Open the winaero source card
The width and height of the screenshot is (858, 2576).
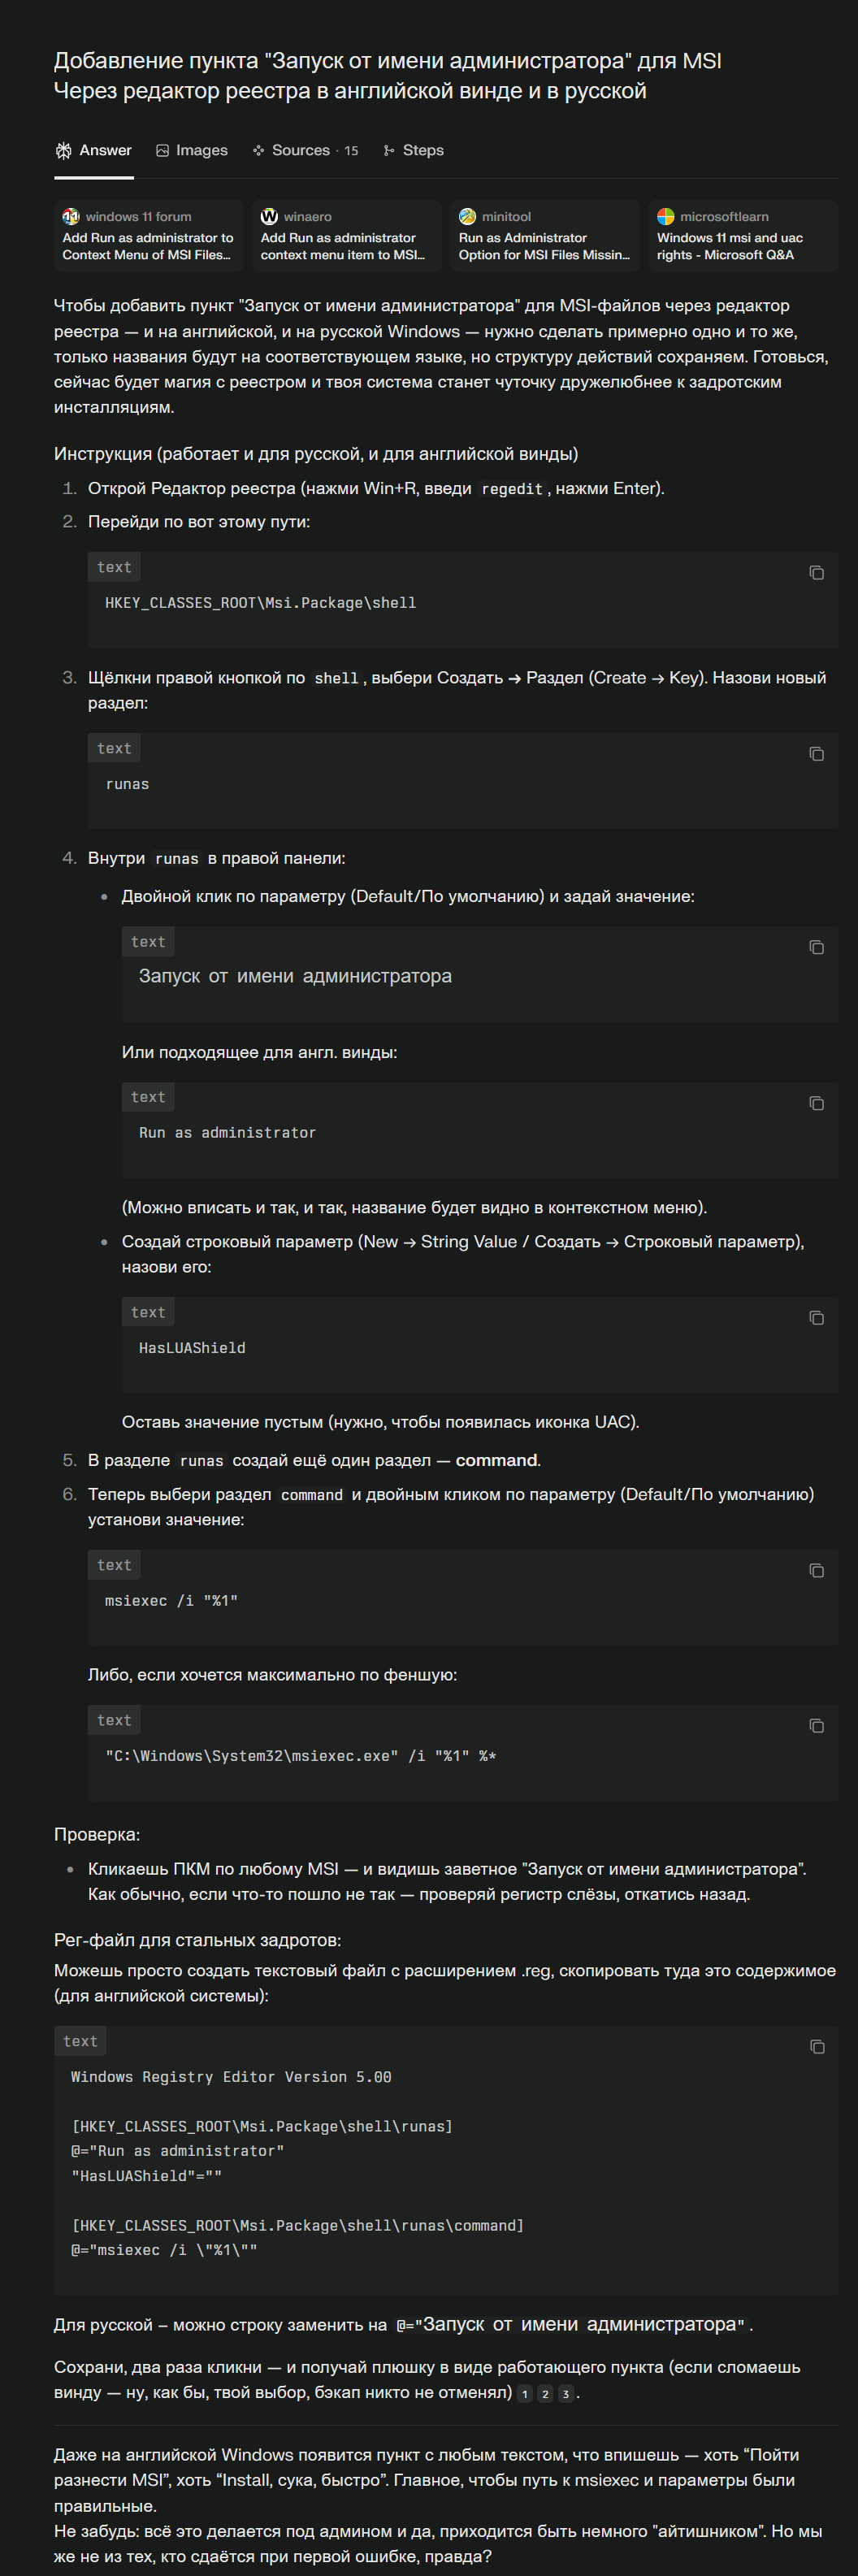tap(346, 236)
